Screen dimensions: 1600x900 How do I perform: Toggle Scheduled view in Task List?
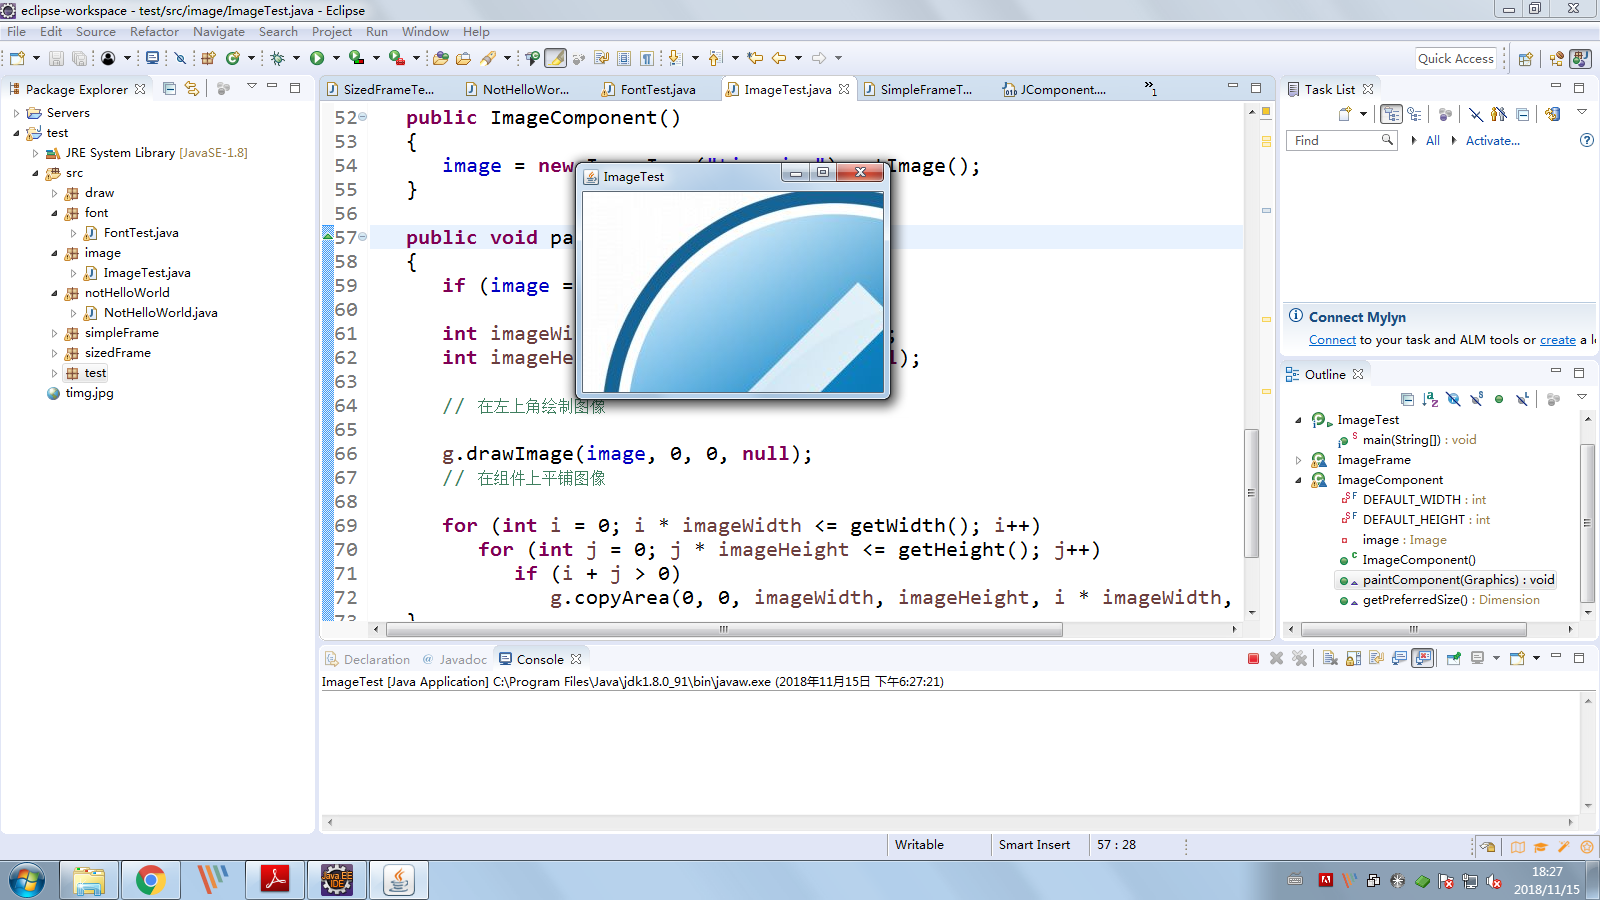[x=1414, y=114]
